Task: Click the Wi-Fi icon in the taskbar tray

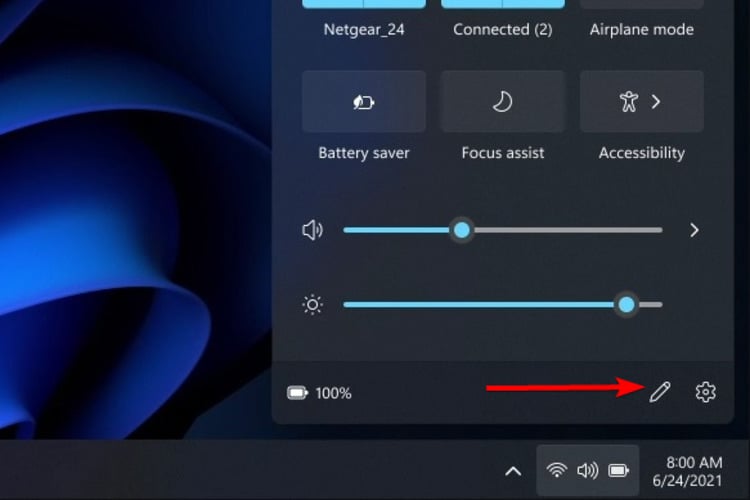Action: point(557,471)
